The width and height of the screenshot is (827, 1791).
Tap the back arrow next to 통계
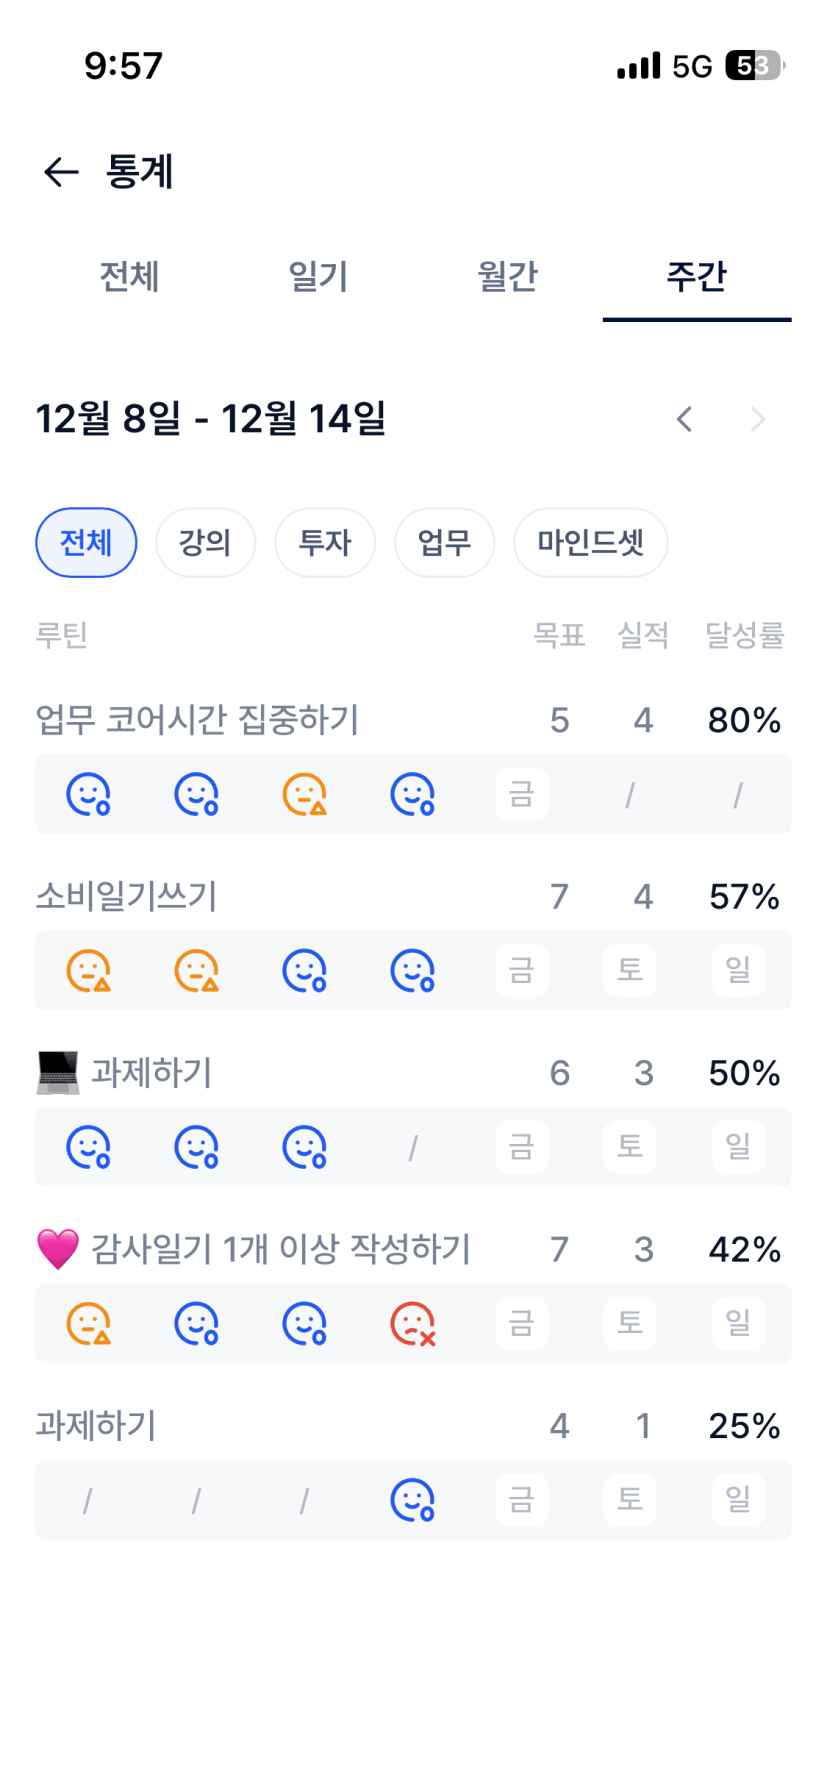point(61,172)
